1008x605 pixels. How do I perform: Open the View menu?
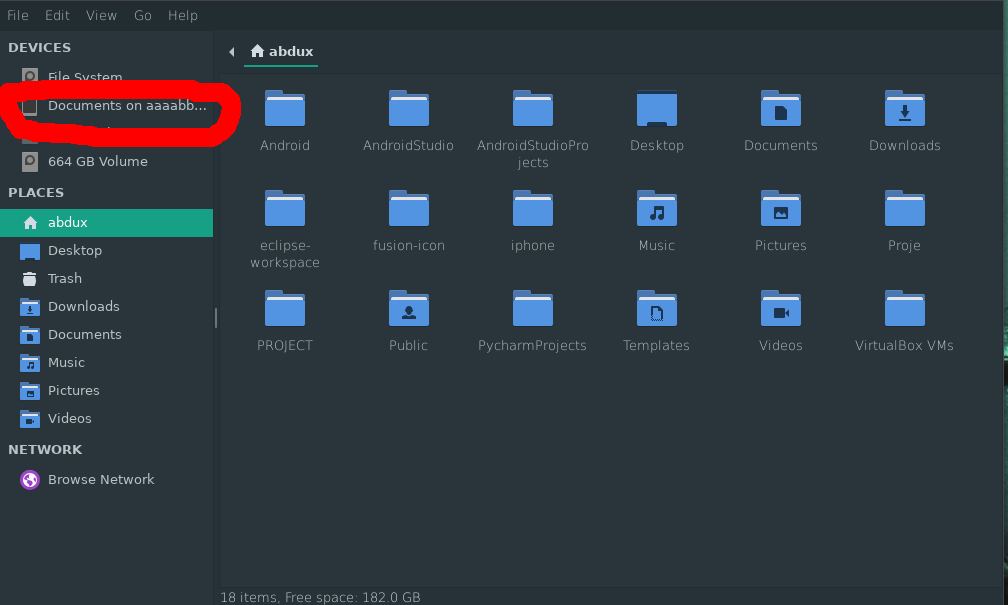tap(101, 15)
